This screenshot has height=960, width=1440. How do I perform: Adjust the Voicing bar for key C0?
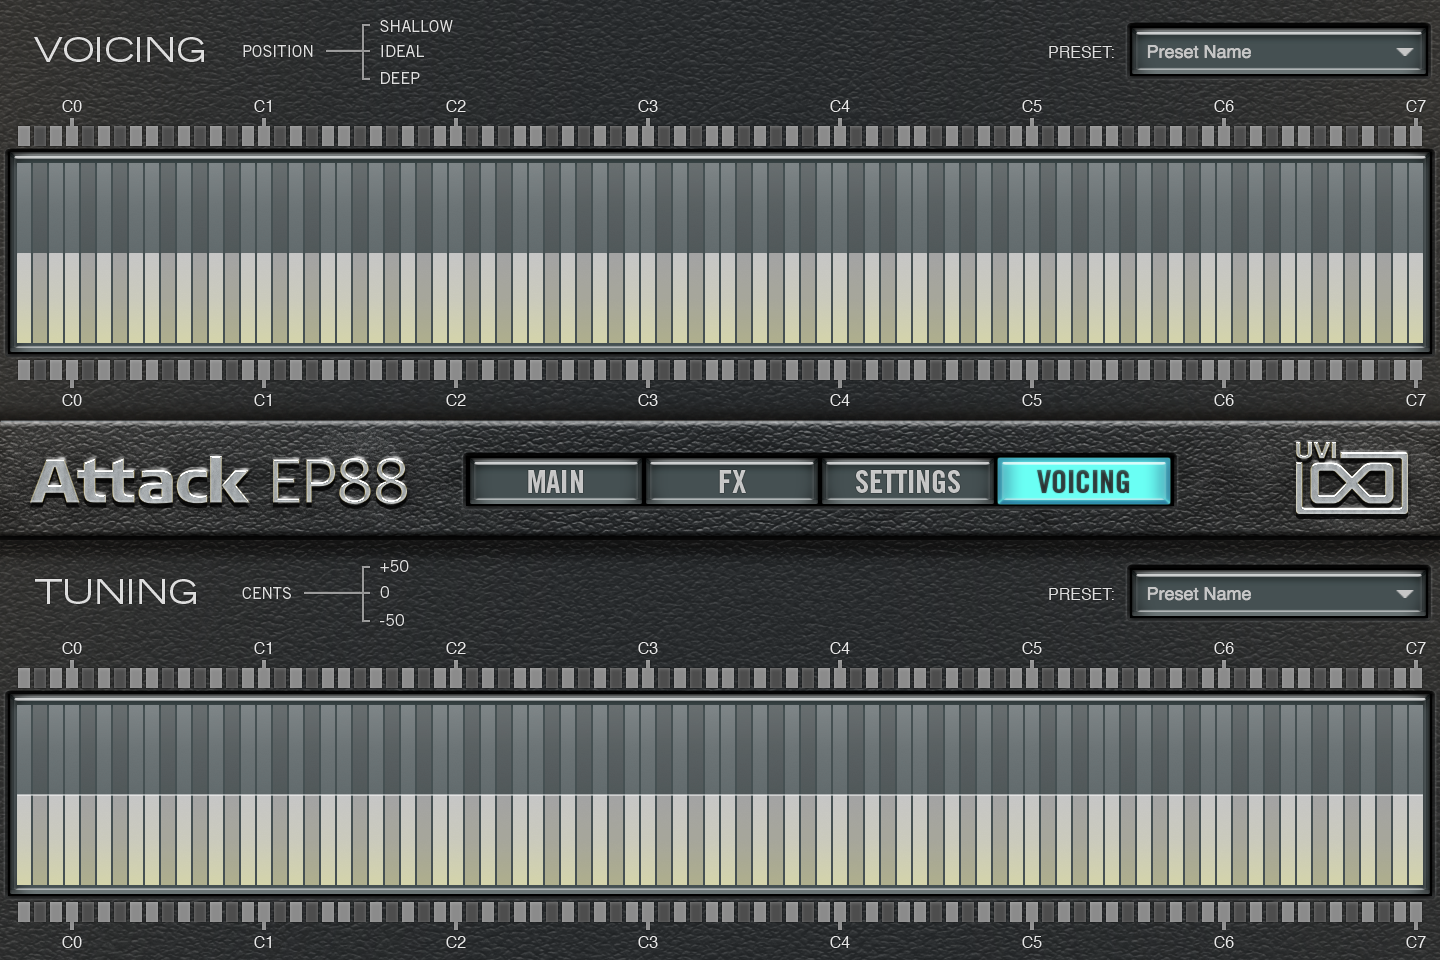coord(72,252)
